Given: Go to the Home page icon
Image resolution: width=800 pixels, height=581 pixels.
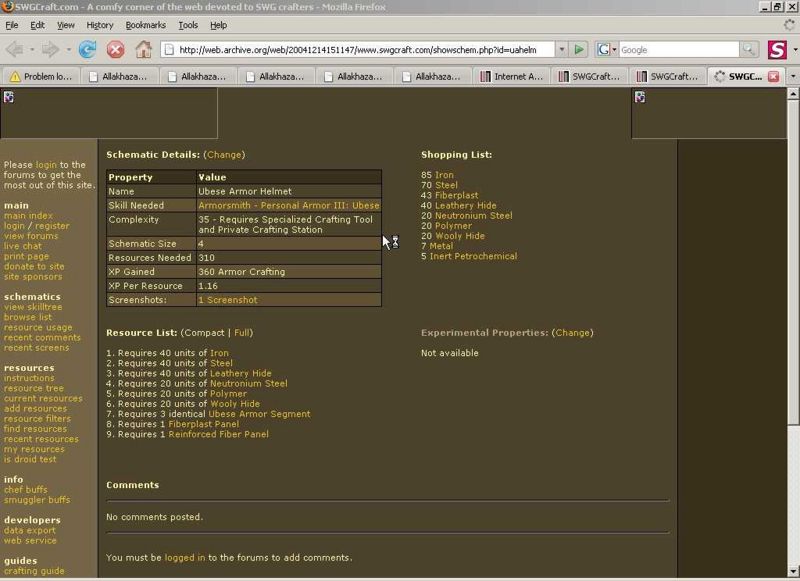Looking at the screenshot, I should pyautogui.click(x=144, y=49).
